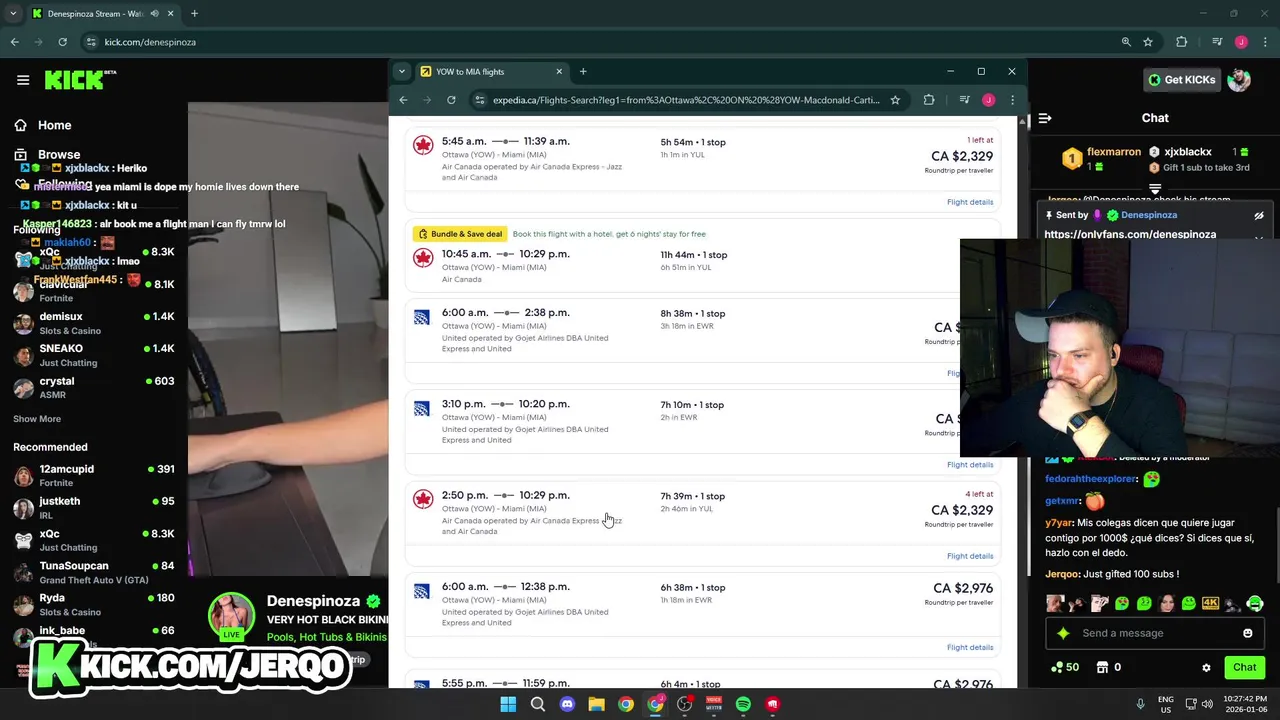1280x720 pixels.
Task: Click the KICK logo
Action: click(80, 80)
